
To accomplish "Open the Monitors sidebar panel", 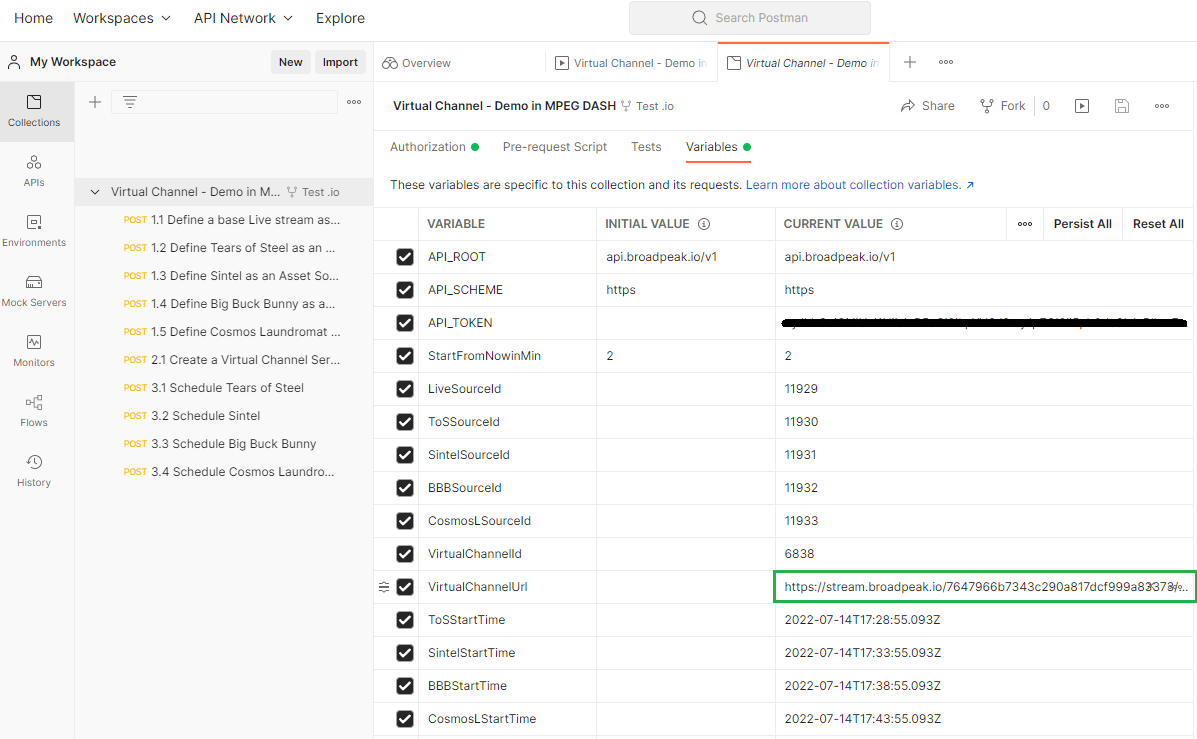I will click(x=34, y=350).
